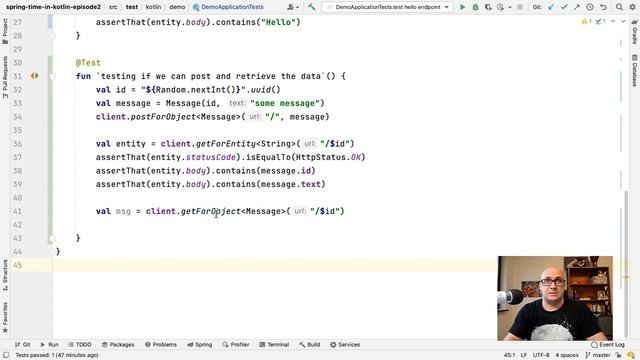The width and height of the screenshot is (640, 360).
Task: Build the project with hammer icon
Action: [311, 7]
